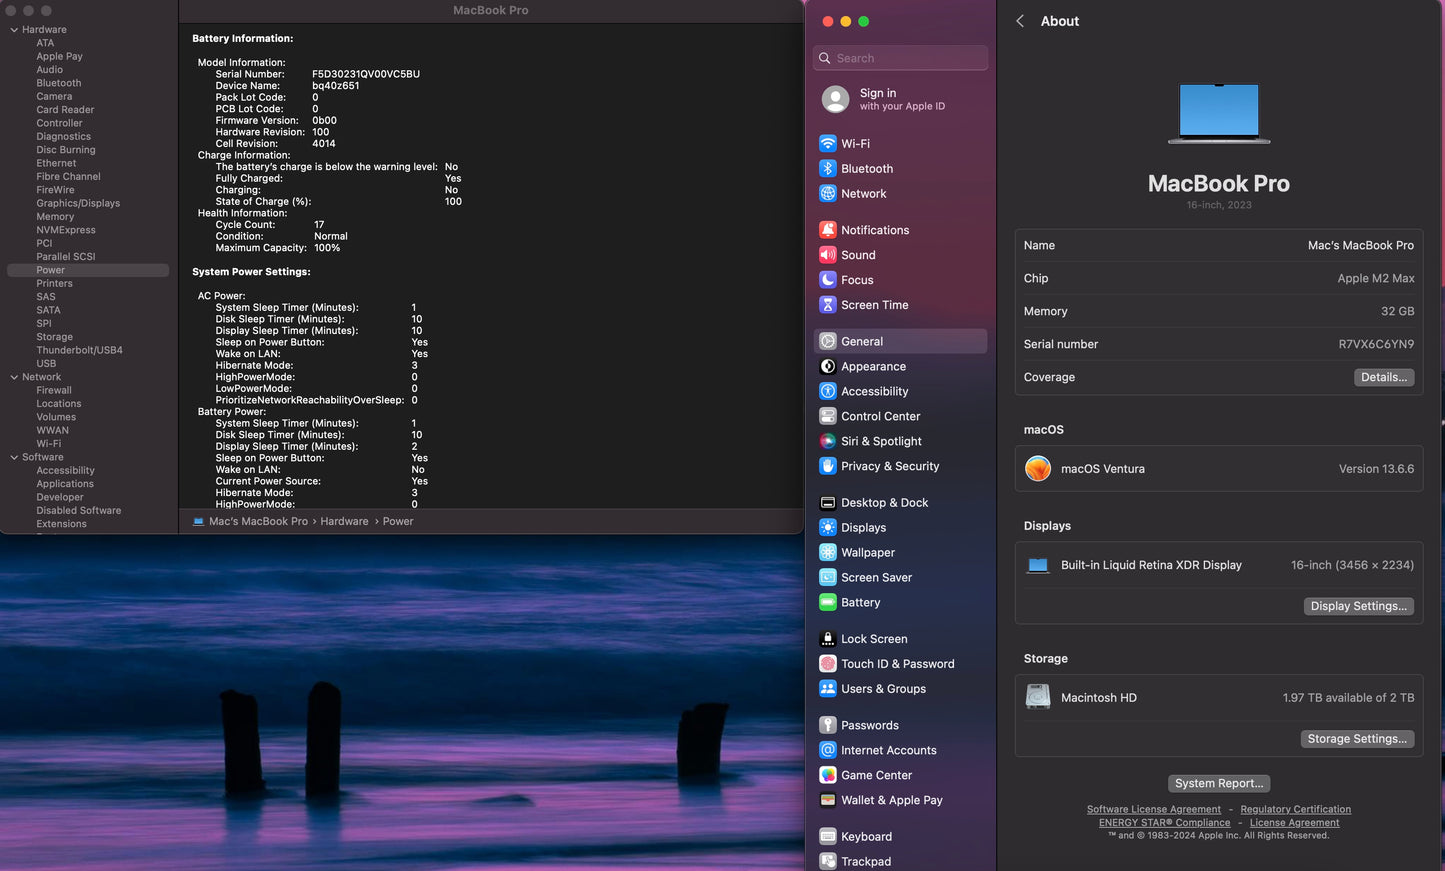Open Storage Settings button
Image resolution: width=1445 pixels, height=871 pixels.
1357,739
